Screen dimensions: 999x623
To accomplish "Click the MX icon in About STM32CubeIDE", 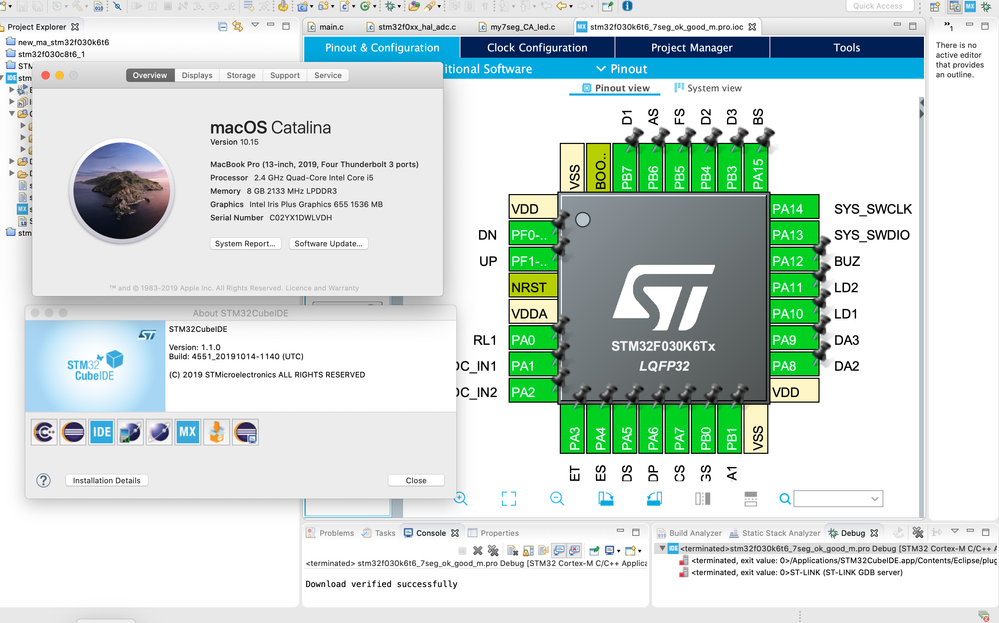I will 187,432.
